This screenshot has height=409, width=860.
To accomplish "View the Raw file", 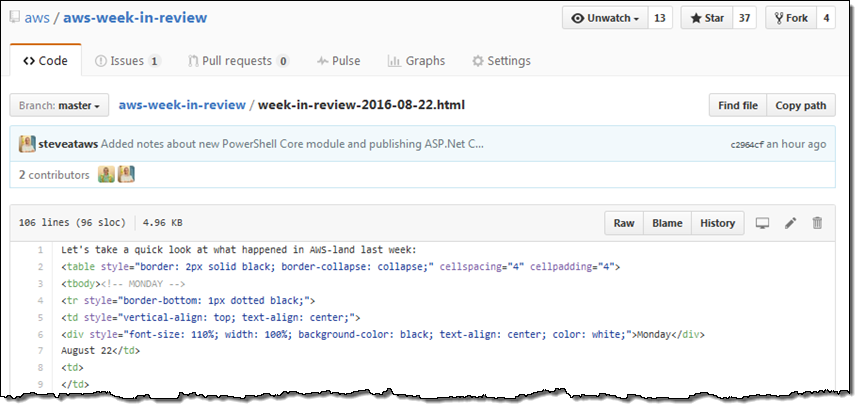I will point(624,223).
